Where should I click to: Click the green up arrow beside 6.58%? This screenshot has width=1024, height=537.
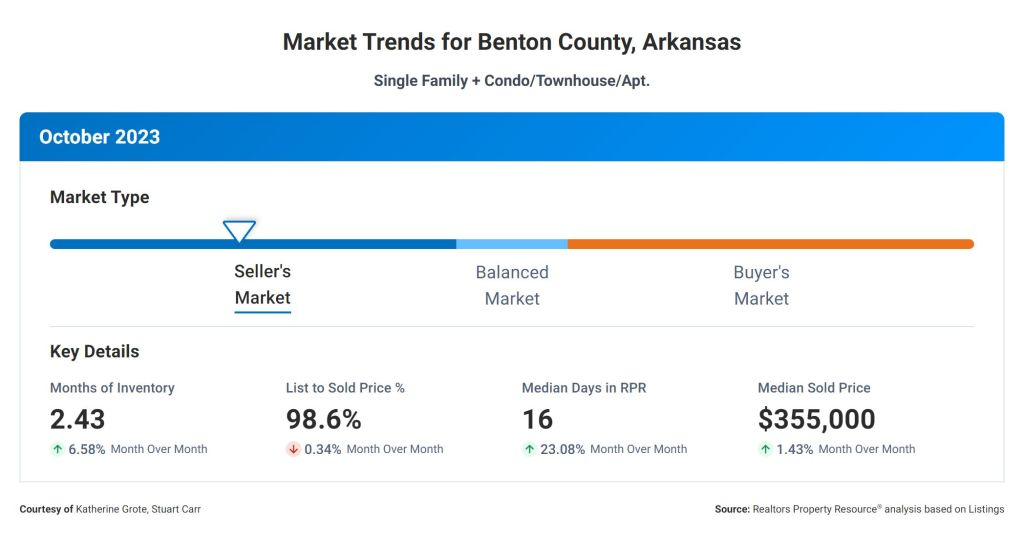[x=57, y=449]
